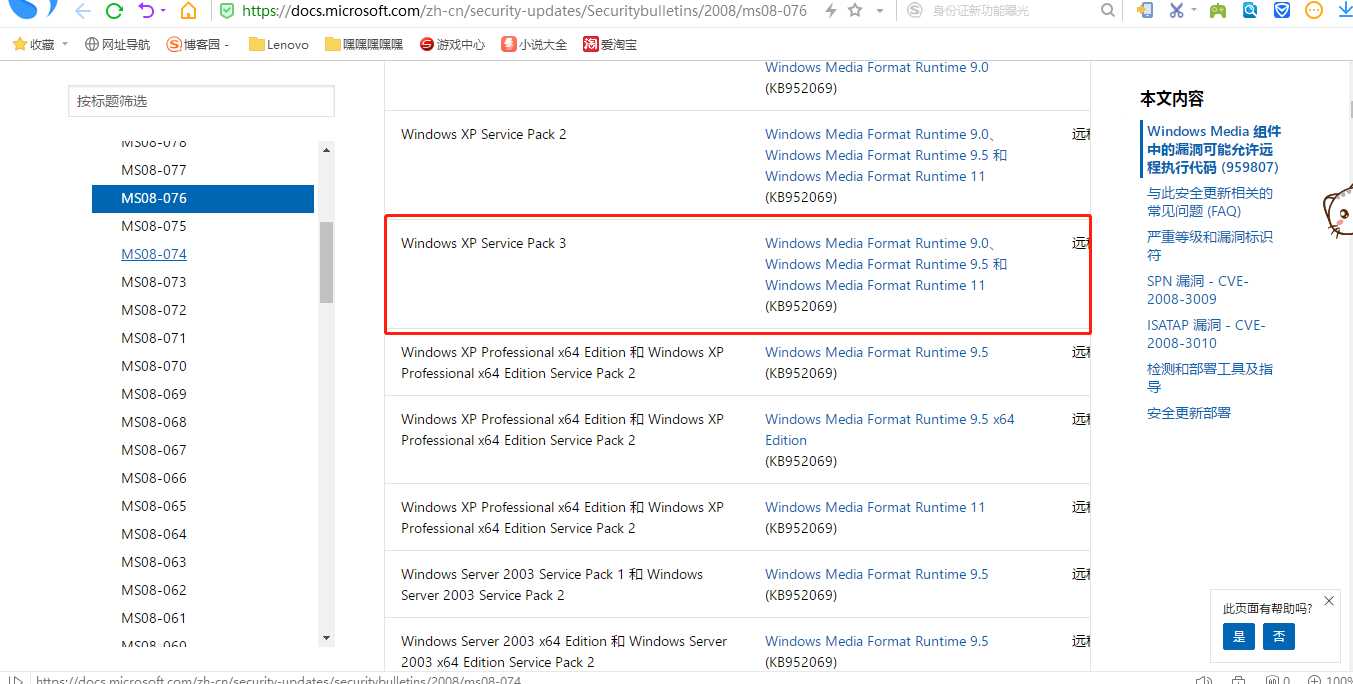
Task: Click the sidebar scrollbar up arrow
Action: coord(326,150)
